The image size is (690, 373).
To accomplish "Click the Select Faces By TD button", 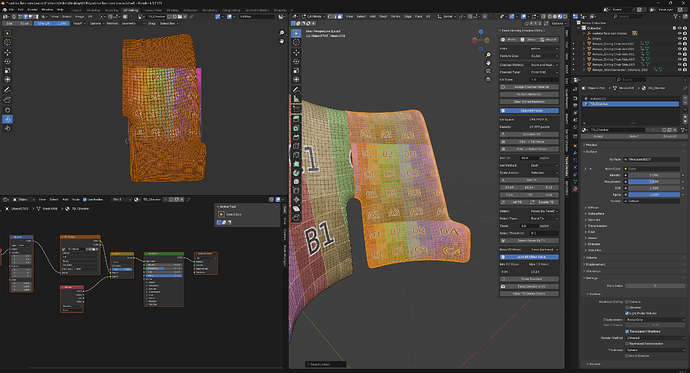I will [529, 241].
